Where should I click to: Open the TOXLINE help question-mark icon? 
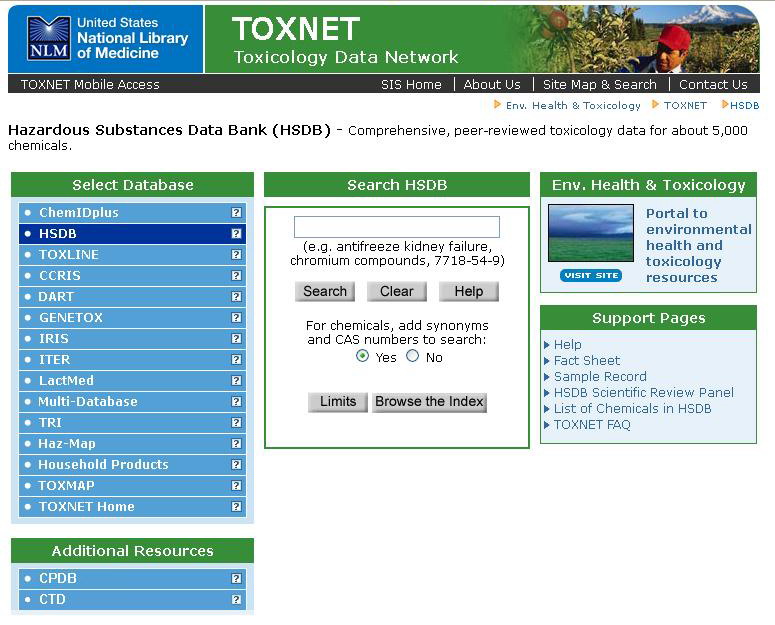pos(236,254)
